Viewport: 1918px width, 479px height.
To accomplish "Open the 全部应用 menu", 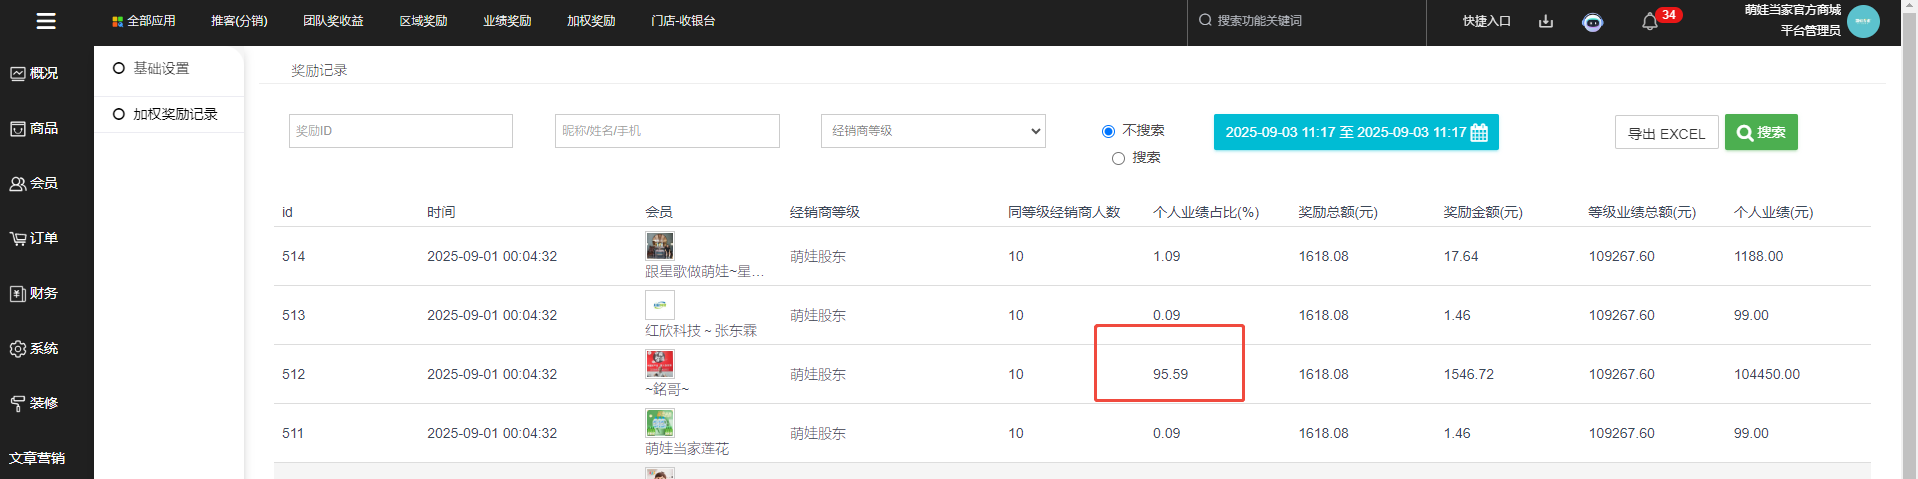I will click(144, 21).
